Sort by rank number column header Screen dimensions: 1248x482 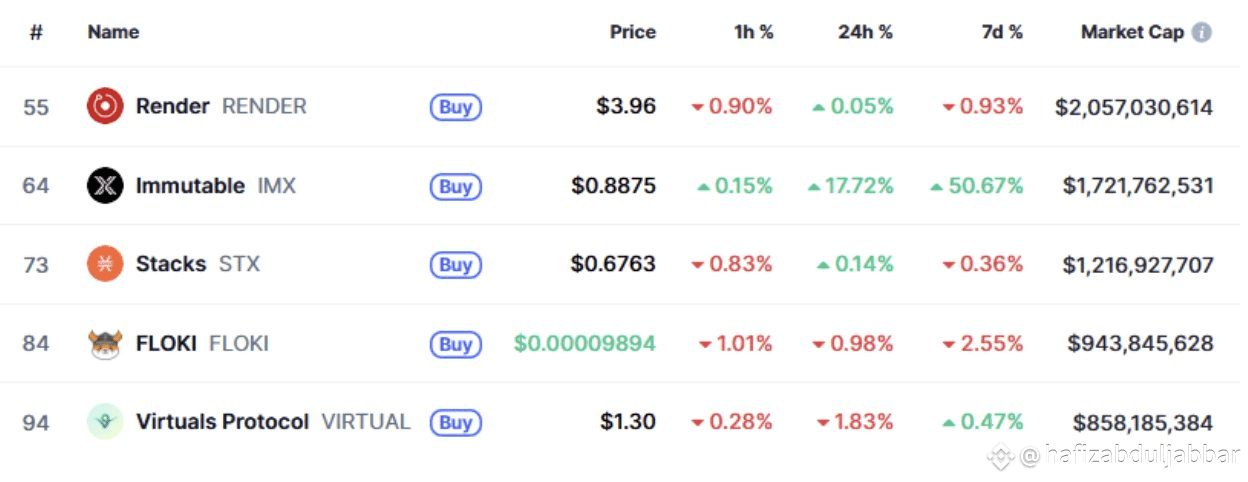[x=36, y=32]
